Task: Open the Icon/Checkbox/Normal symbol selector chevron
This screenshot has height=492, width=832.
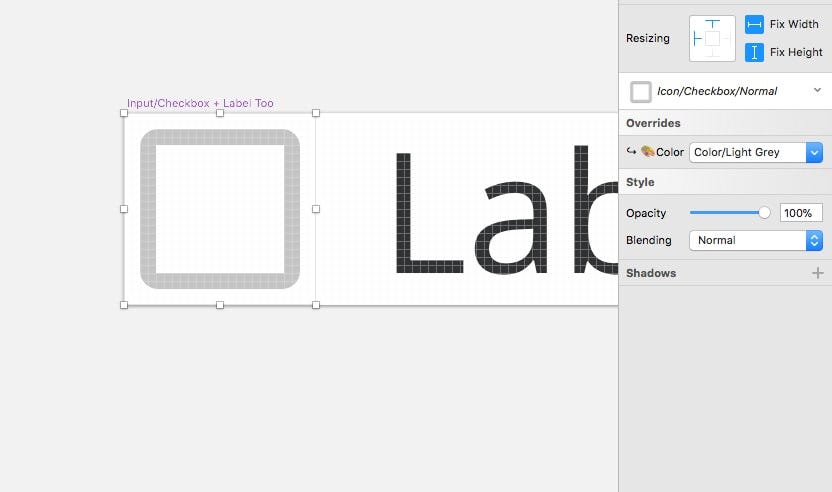Action: 817,90
